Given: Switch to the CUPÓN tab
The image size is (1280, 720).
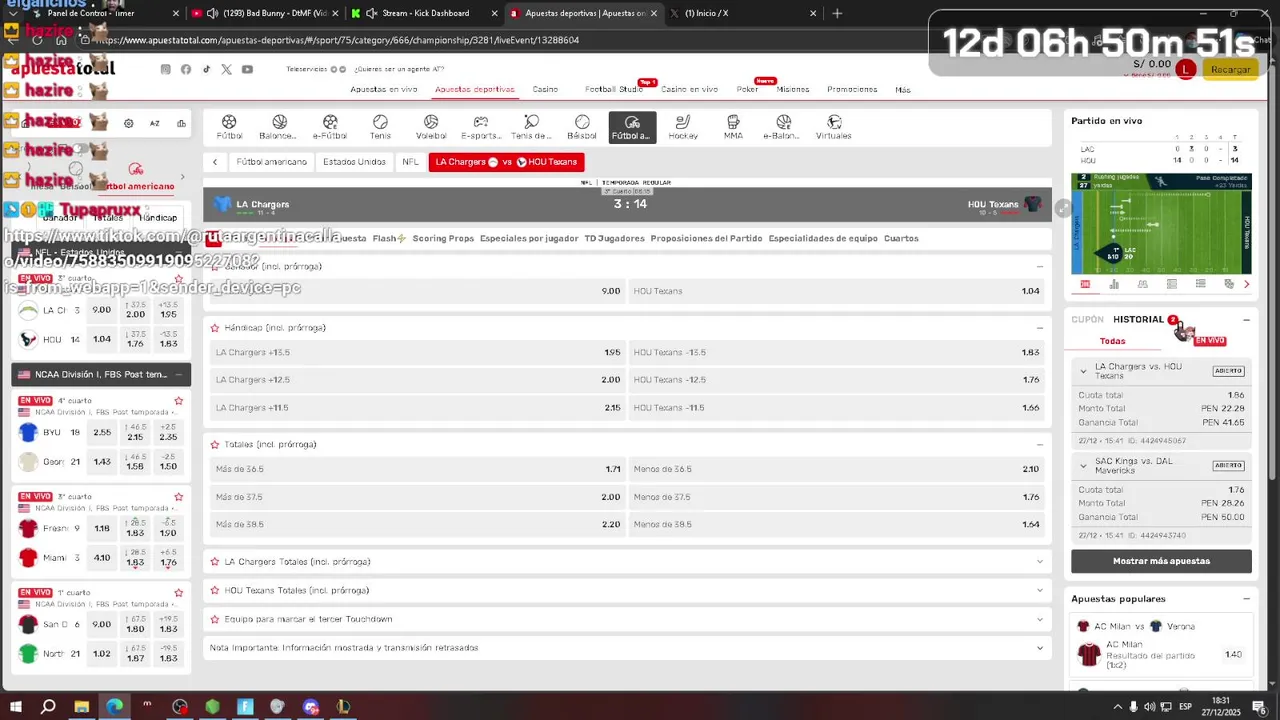Looking at the screenshot, I should [1087, 320].
